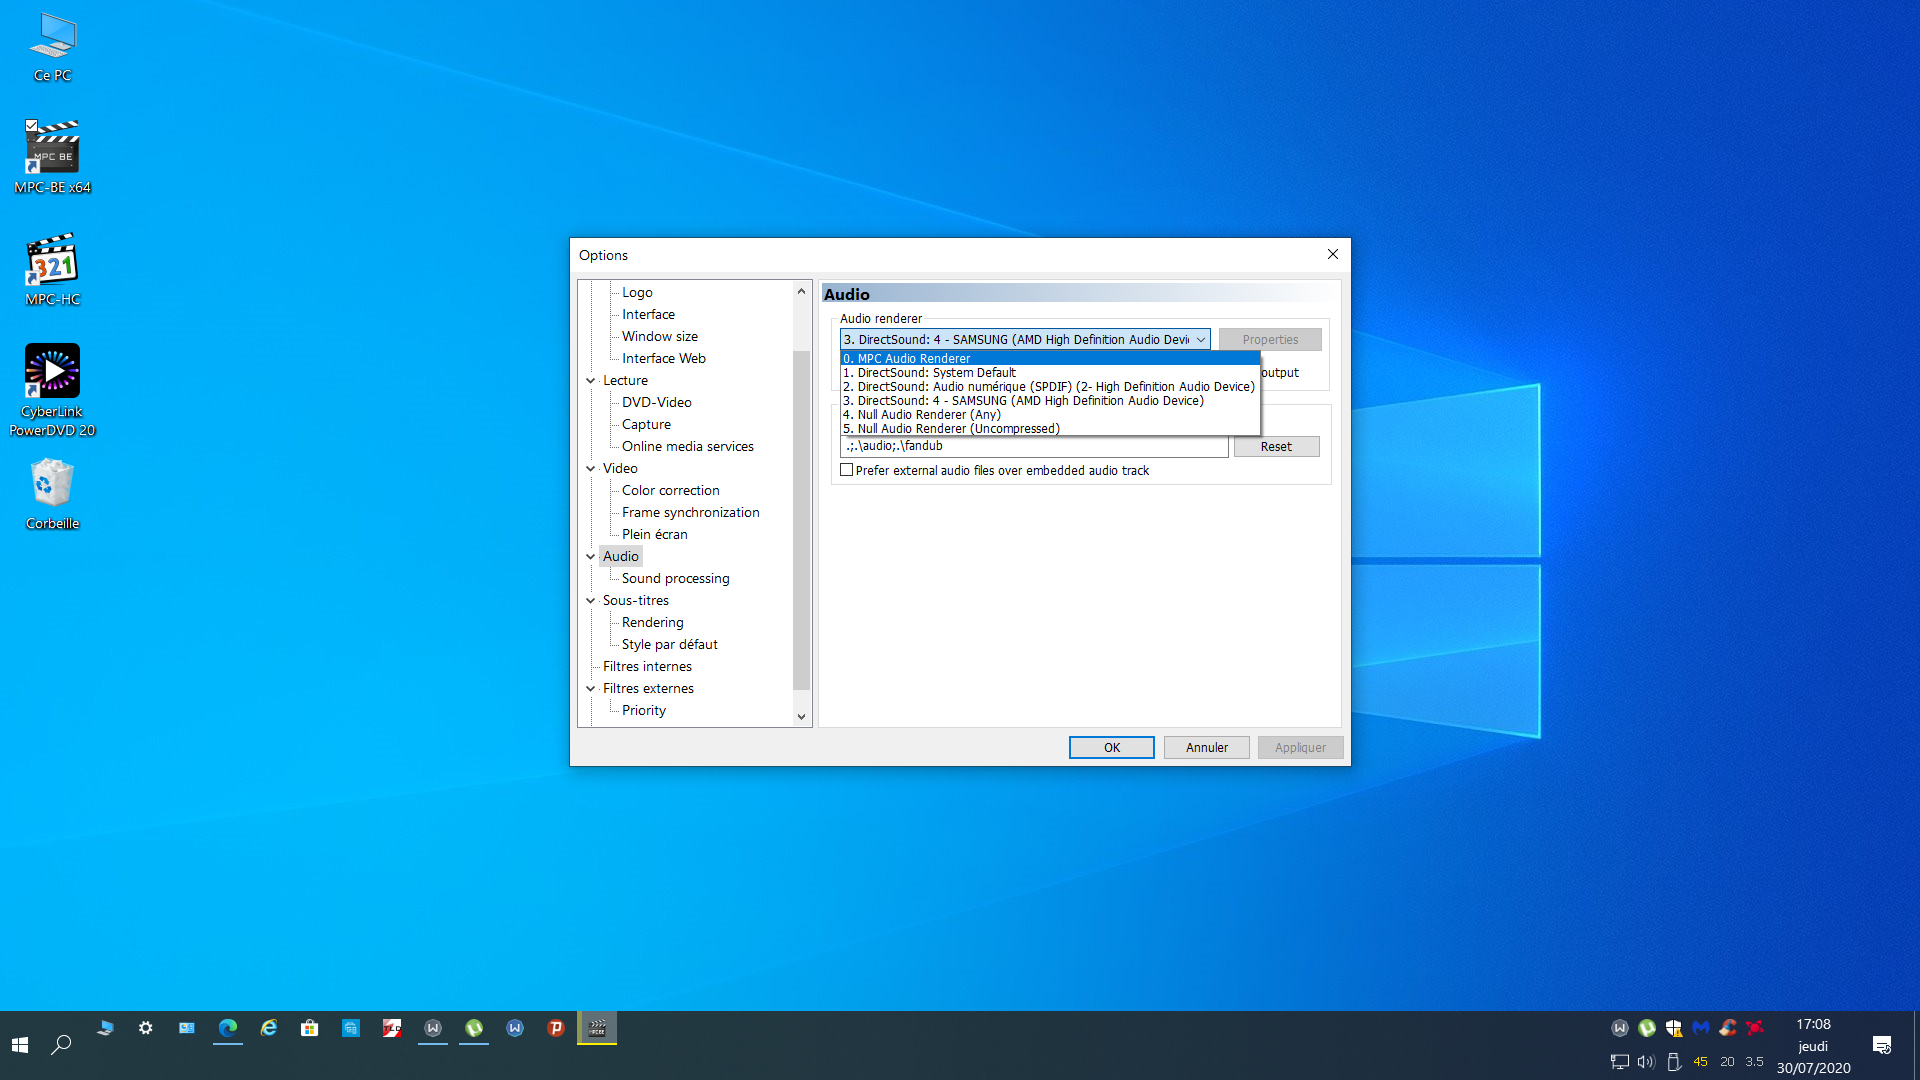Viewport: 1920px width, 1080px height.
Task: Click the gray W app taskbar button
Action: pyautogui.click(x=433, y=1028)
